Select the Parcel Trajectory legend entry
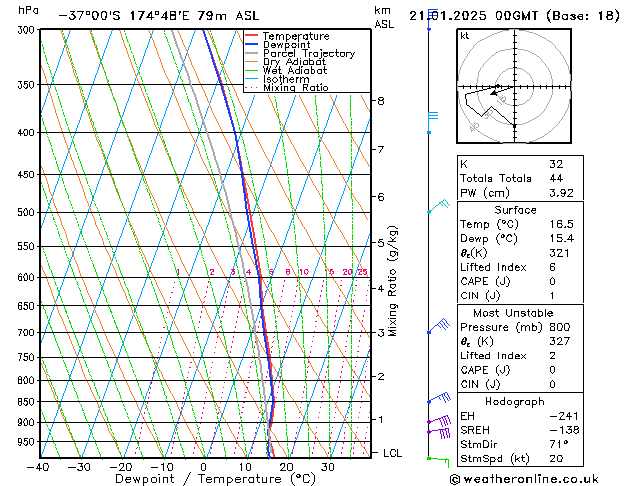This screenshot has width=629, height=486. [308, 54]
